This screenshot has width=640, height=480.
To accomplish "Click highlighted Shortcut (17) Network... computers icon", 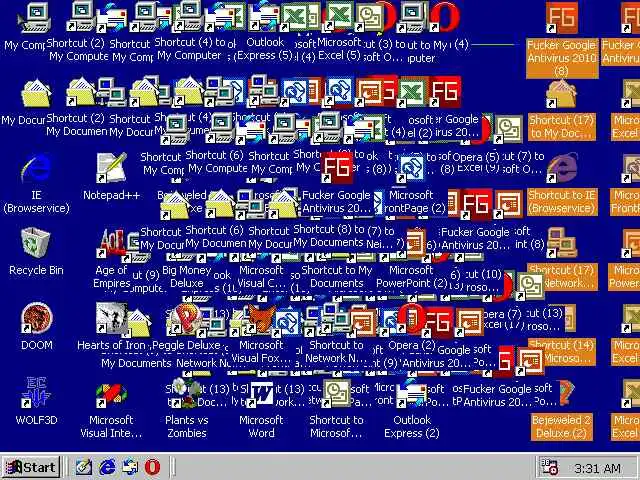I will pyautogui.click(x=562, y=243).
